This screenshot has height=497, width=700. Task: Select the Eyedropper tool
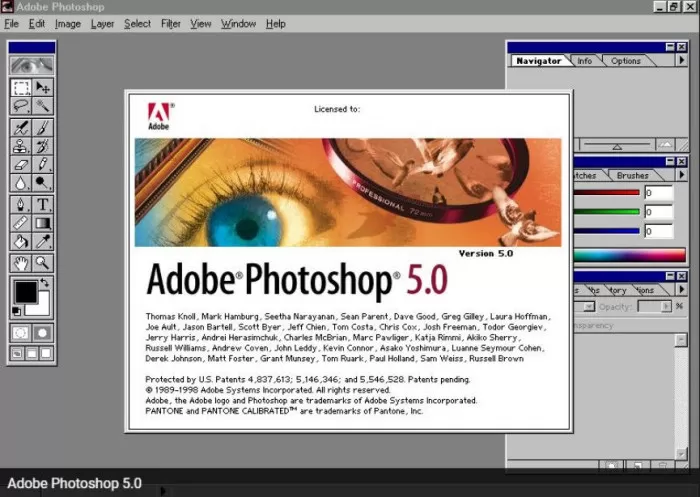click(x=43, y=241)
